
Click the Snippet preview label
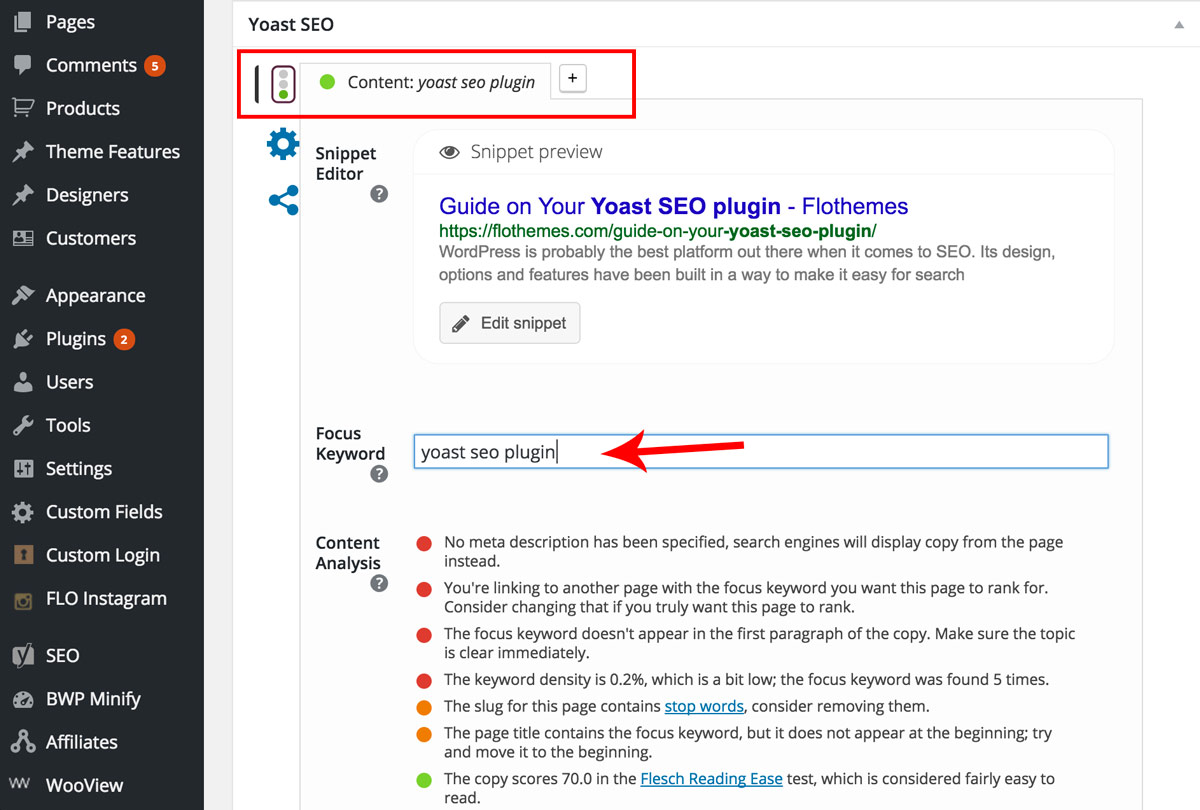pos(537,152)
